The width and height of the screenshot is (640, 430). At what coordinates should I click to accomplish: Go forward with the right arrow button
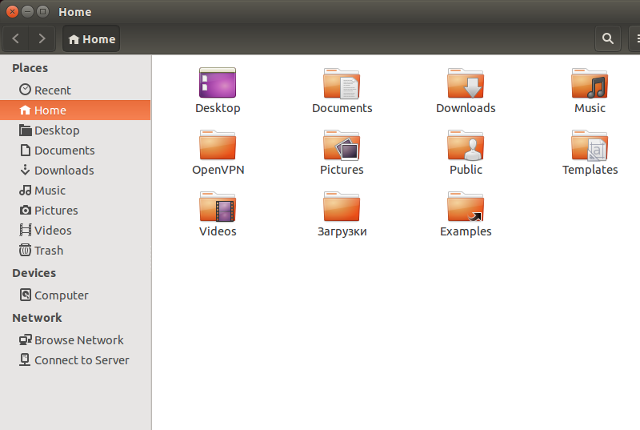[42, 39]
